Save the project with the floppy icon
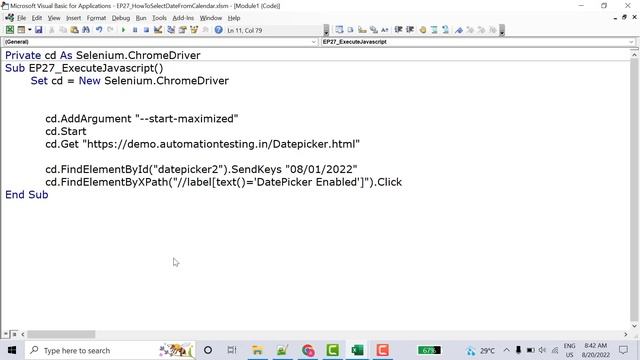640x360 pixels. click(38, 30)
